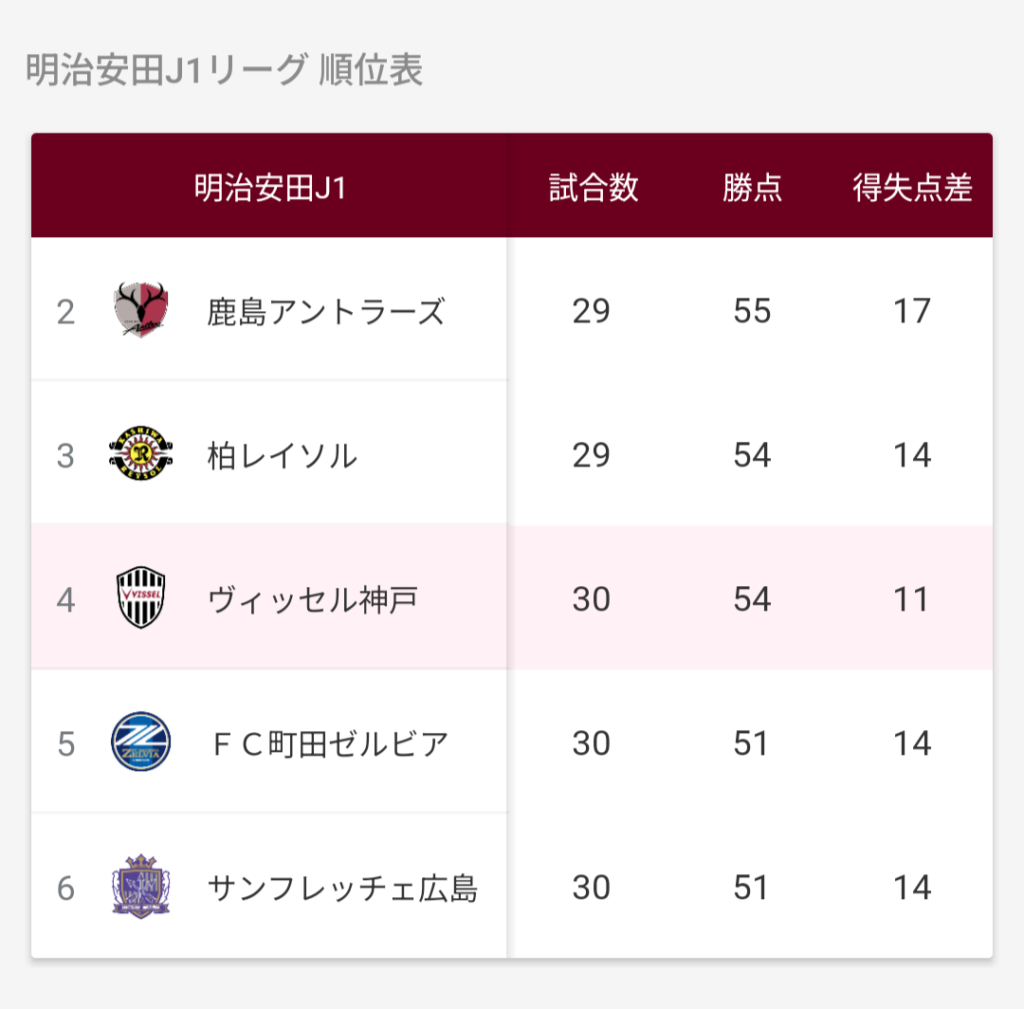Click rank number 2 beside Kashima

click(66, 312)
